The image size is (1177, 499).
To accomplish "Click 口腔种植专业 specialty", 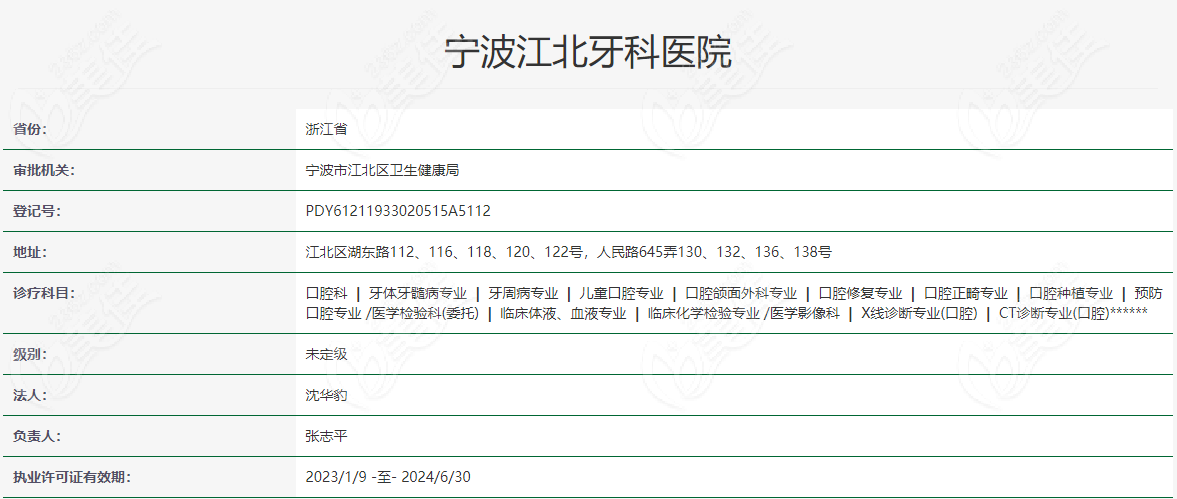I will pos(1070,293).
